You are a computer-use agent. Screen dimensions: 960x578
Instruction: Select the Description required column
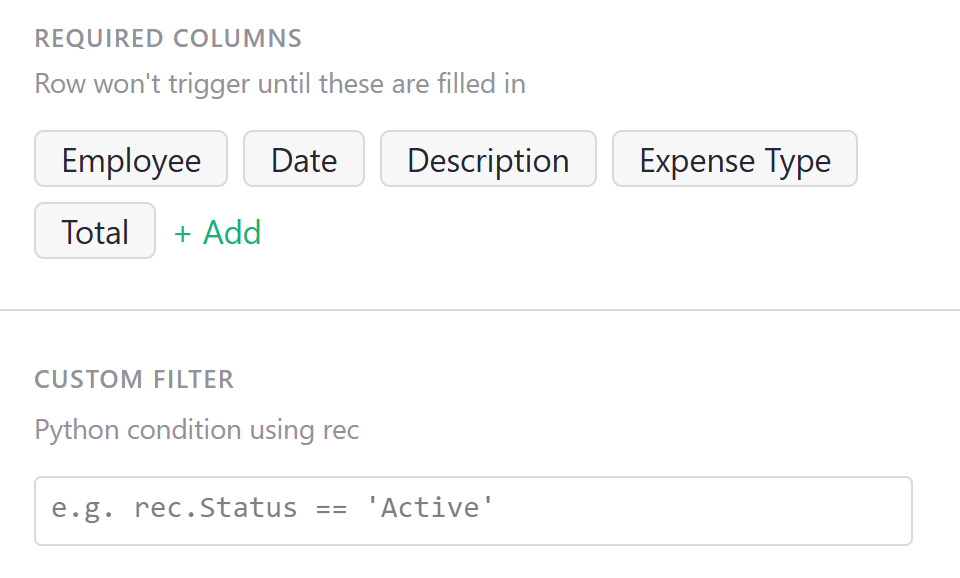point(487,159)
